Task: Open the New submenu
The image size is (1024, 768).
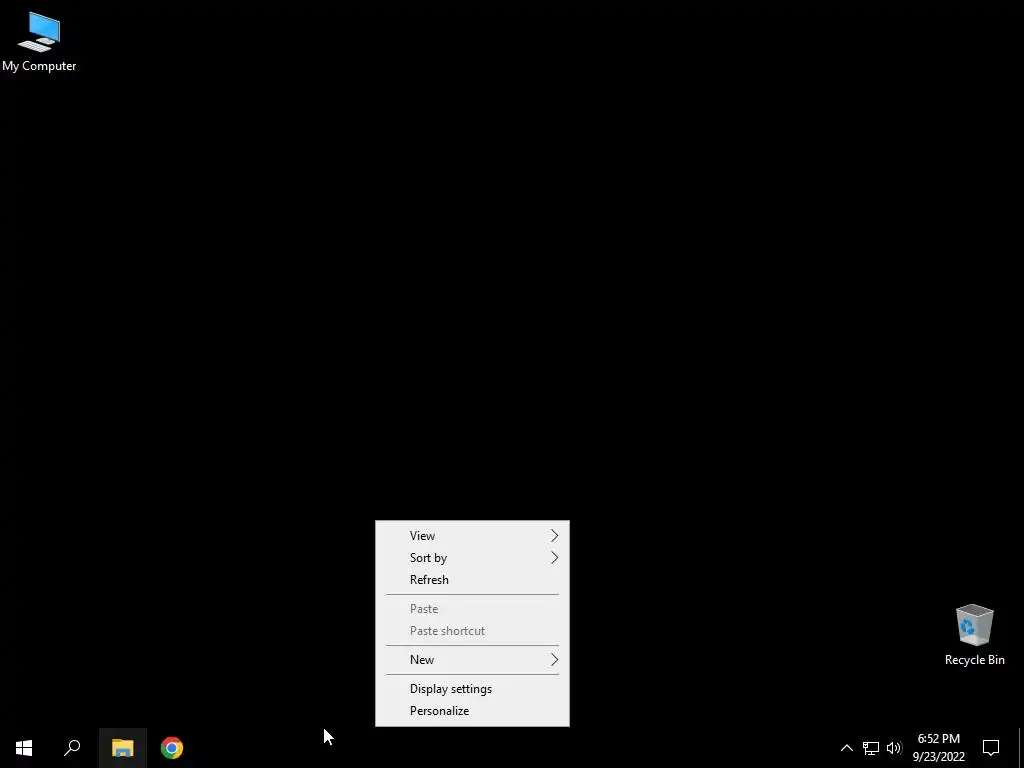Action: [472, 660]
